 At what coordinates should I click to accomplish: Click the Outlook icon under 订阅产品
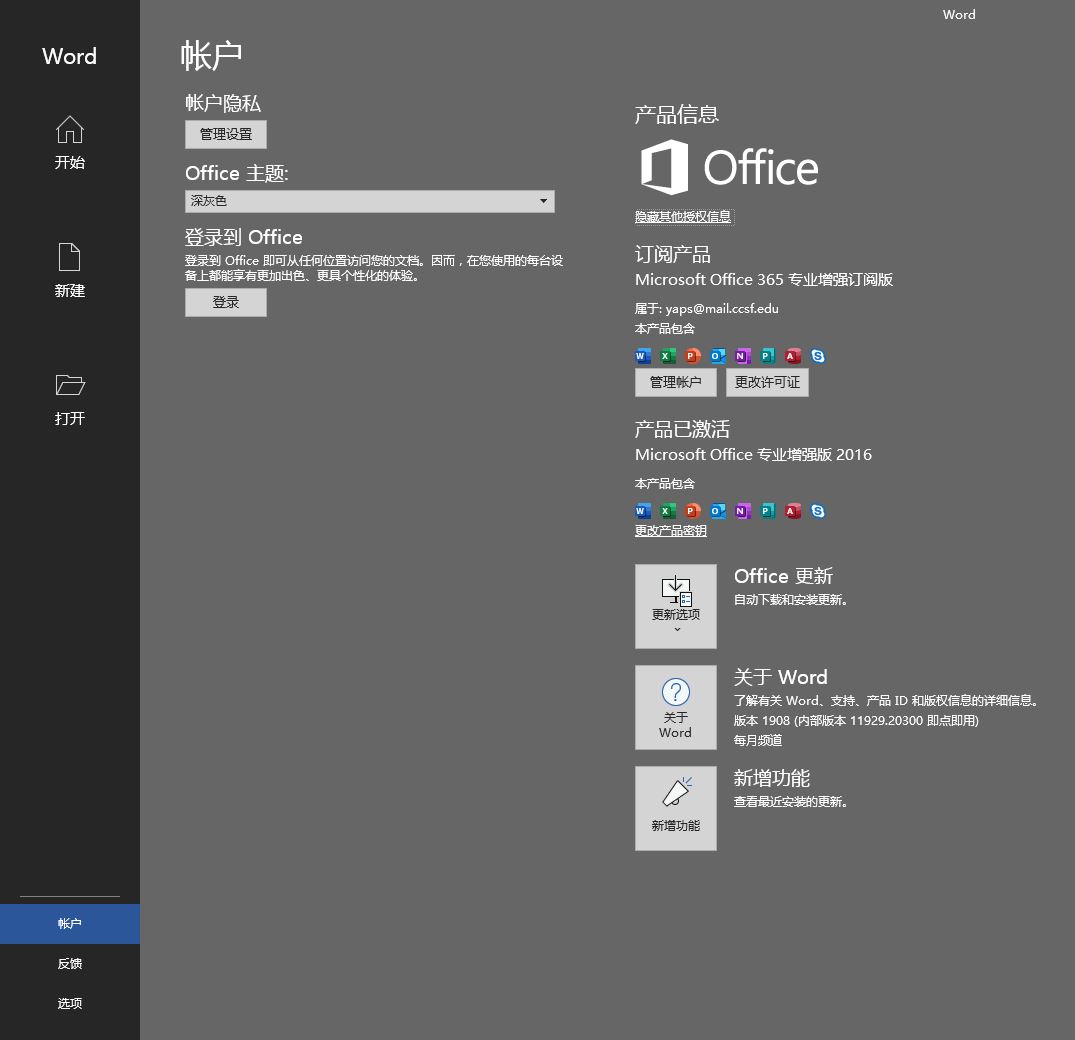click(x=718, y=356)
